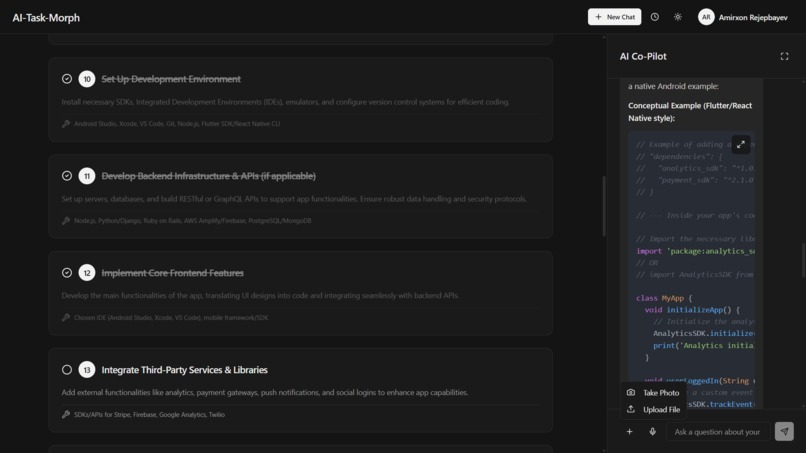This screenshot has height=453, width=806.
Task: Click the upload icon beside Upload File
Action: 631,409
